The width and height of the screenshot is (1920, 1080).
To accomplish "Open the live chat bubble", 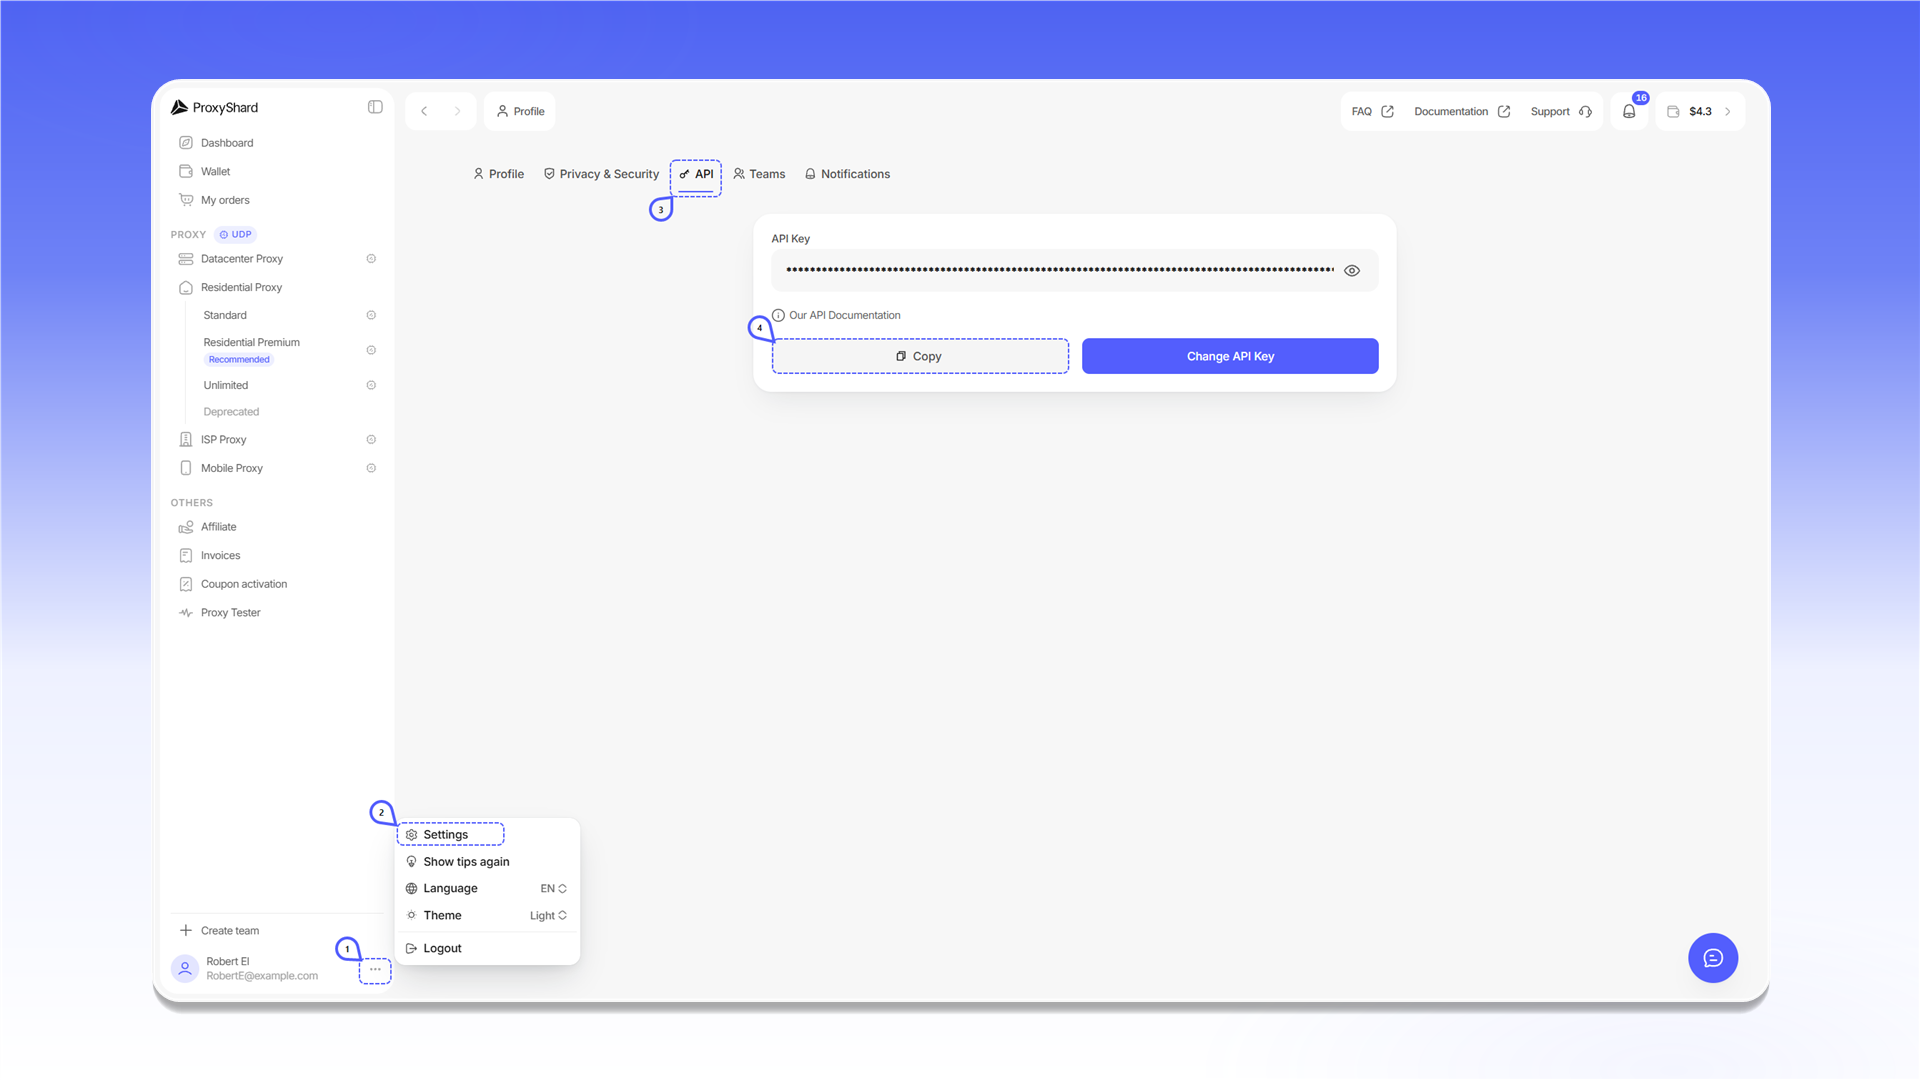I will pyautogui.click(x=1713, y=958).
